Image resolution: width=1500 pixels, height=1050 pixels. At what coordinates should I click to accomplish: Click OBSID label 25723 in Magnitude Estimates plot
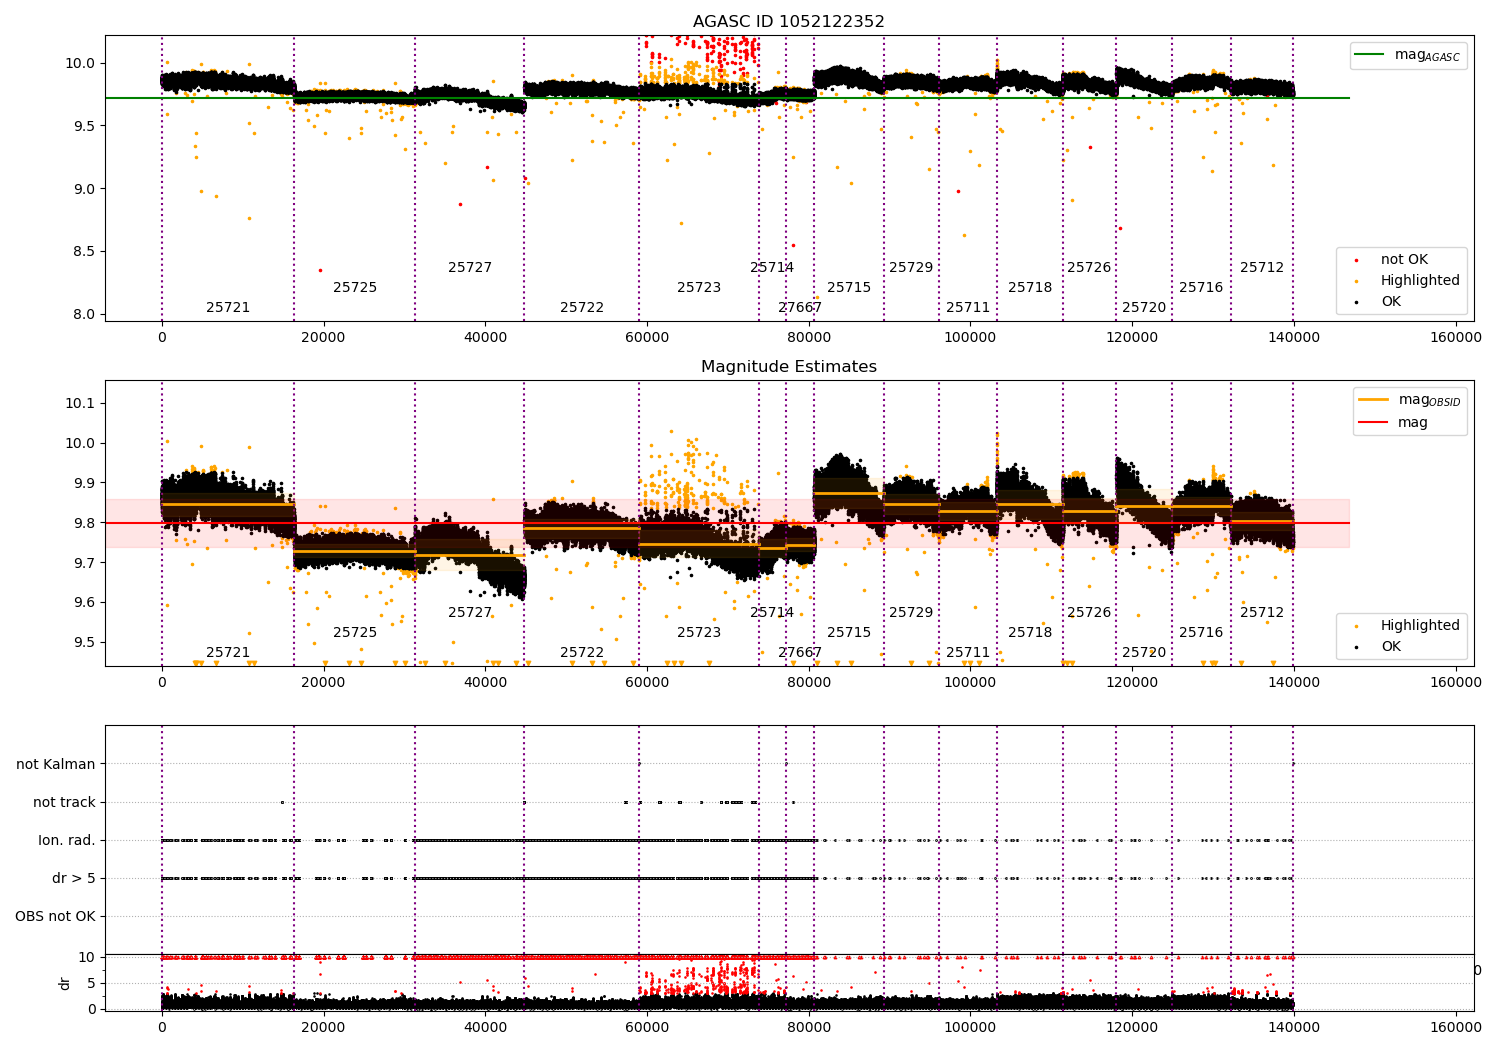point(699,633)
